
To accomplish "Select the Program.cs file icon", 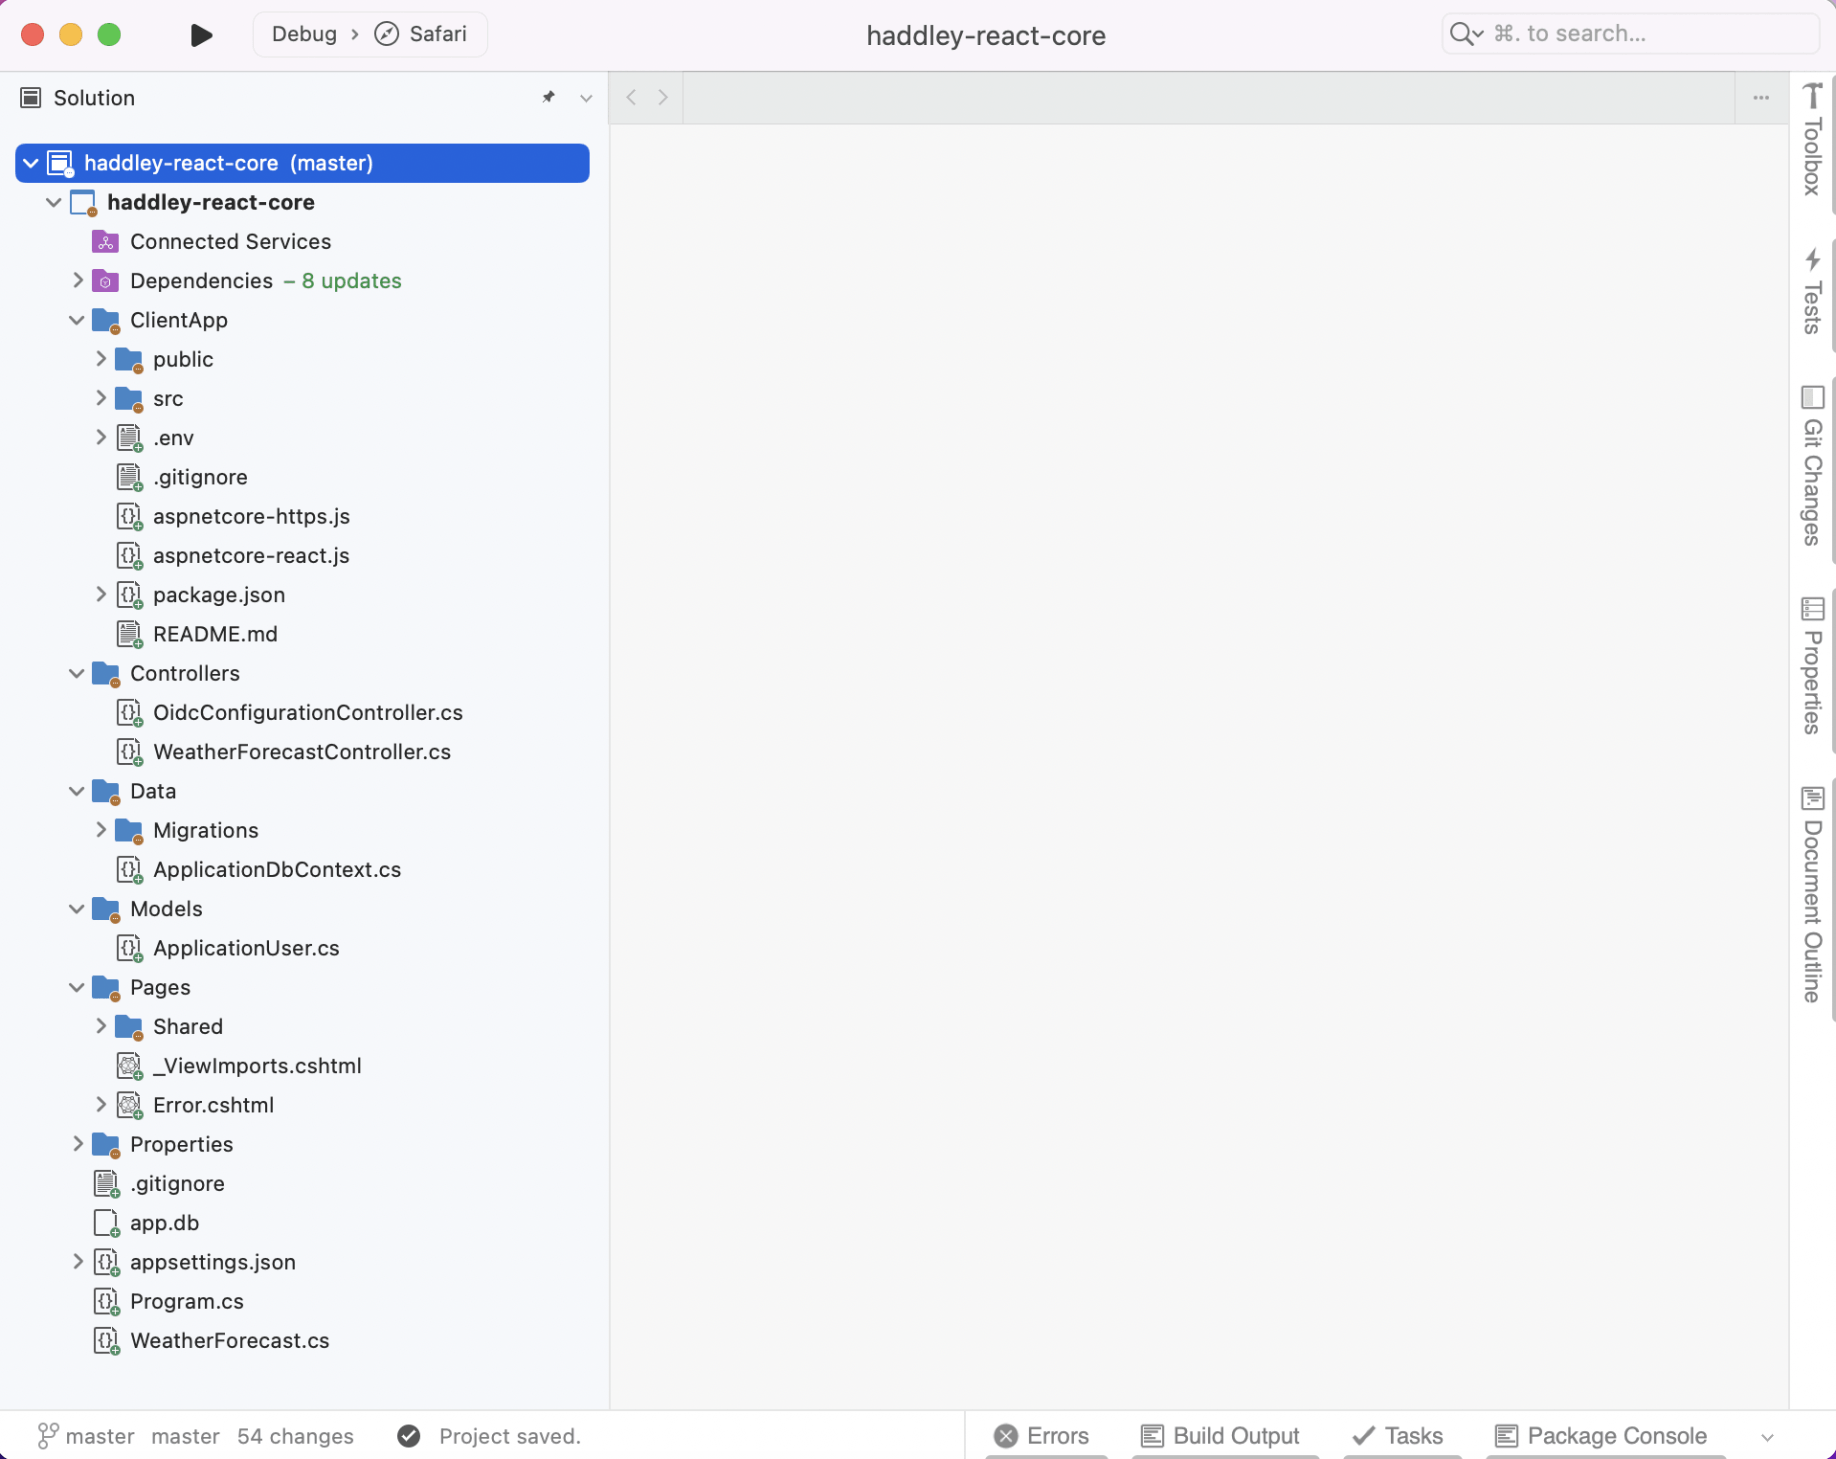I will point(106,1302).
